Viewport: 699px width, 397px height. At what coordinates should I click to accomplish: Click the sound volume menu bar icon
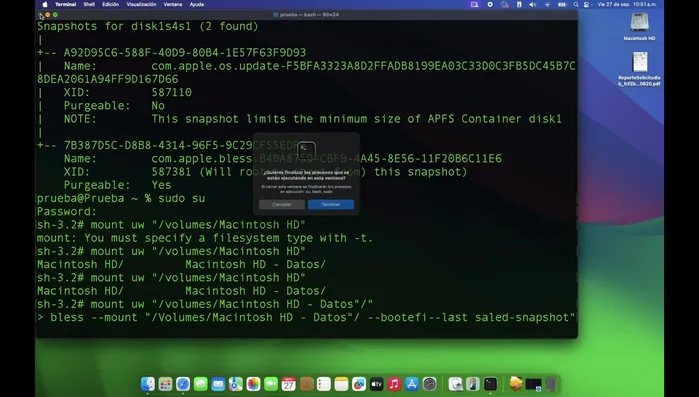(x=532, y=4)
